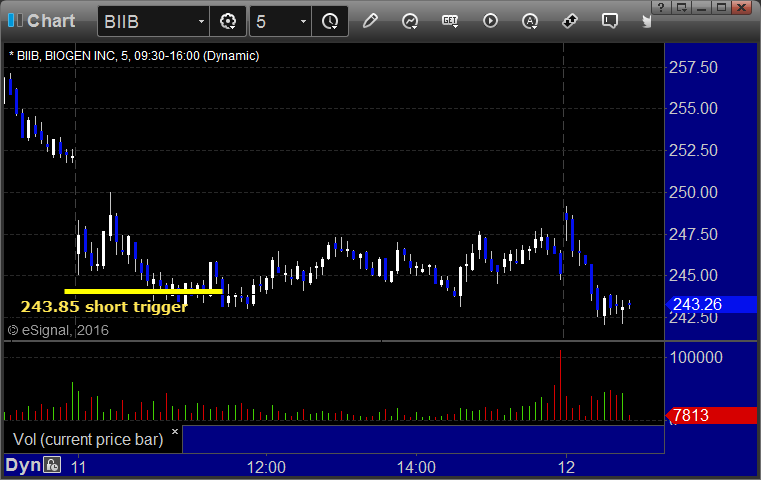Image resolution: width=761 pixels, height=480 pixels.
Task: Click the 250.00 price axis label
Action: [x=693, y=193]
